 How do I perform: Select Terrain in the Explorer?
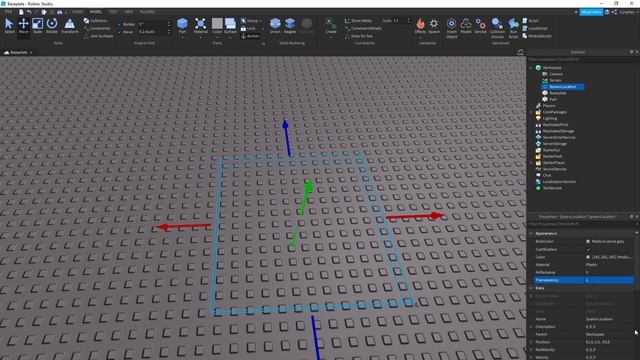555,80
